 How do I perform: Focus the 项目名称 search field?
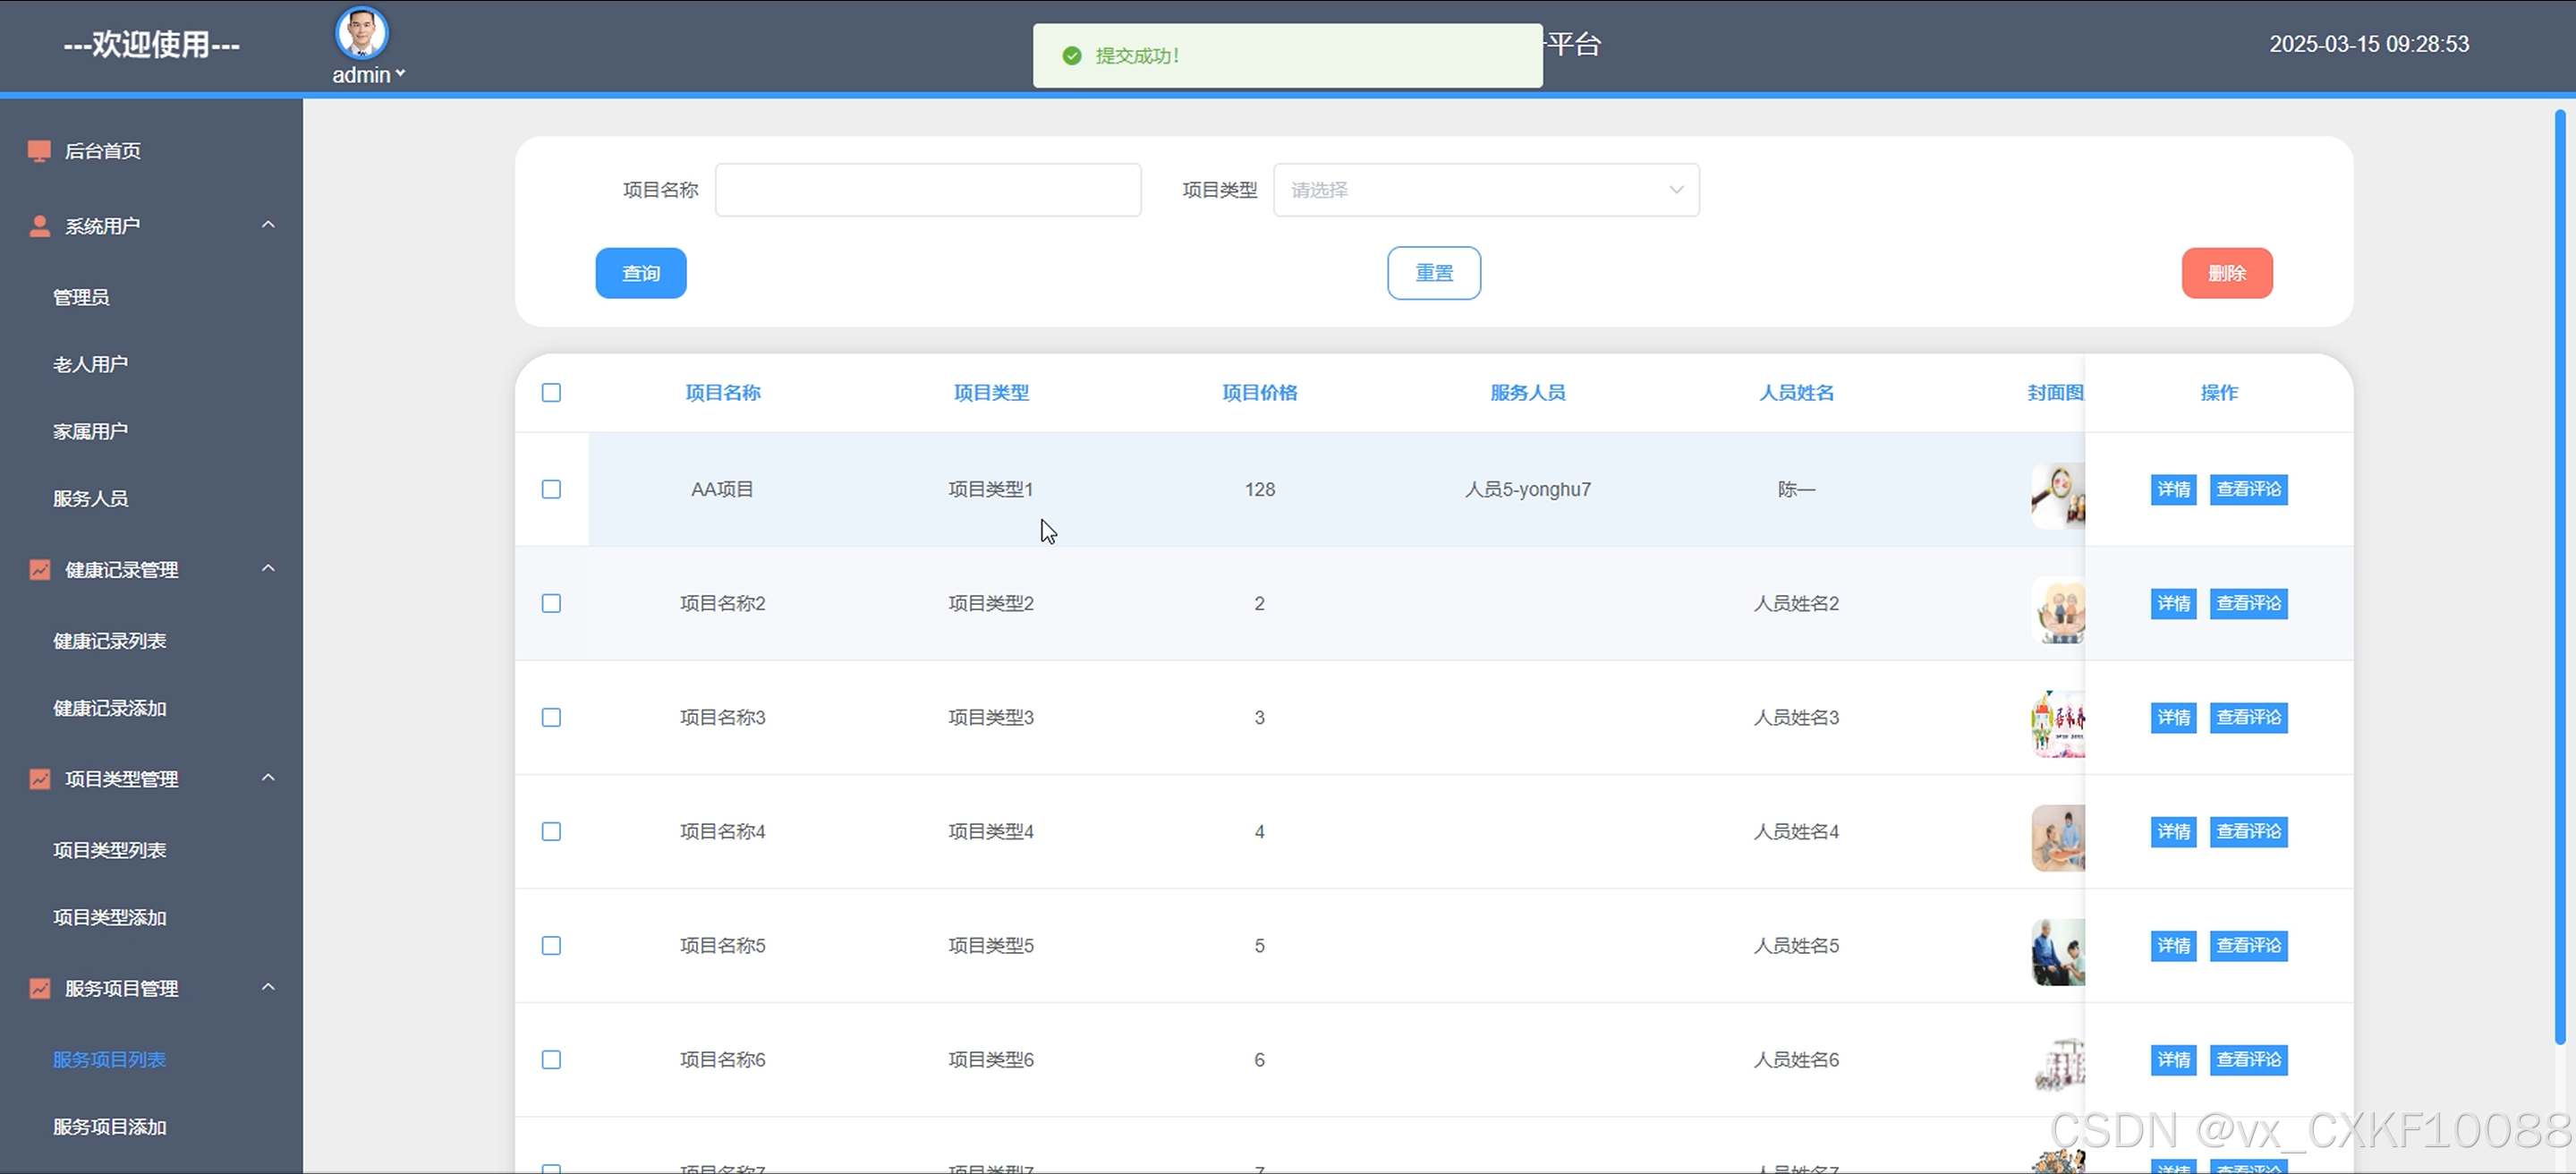pyautogui.click(x=927, y=190)
